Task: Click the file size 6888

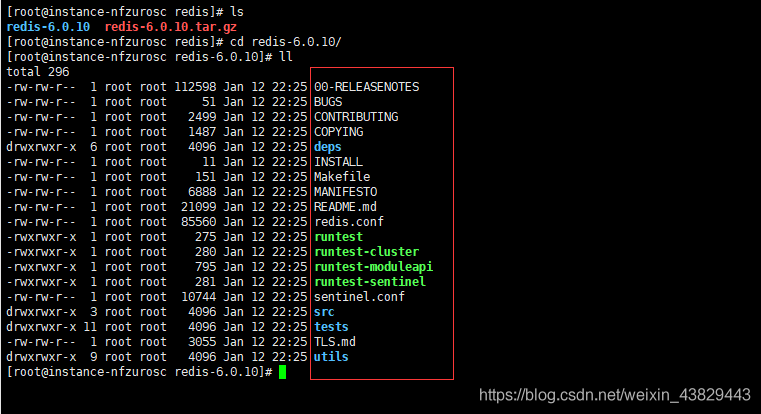Action: (202, 192)
